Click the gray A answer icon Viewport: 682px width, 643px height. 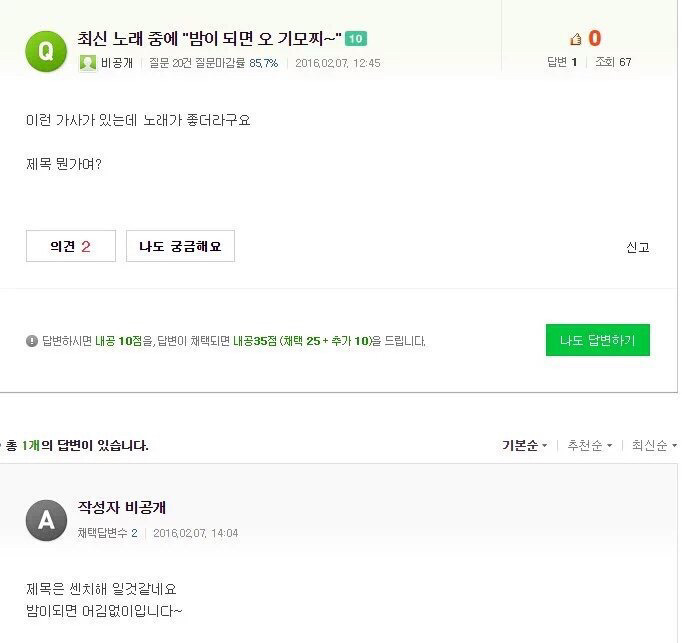click(x=46, y=520)
